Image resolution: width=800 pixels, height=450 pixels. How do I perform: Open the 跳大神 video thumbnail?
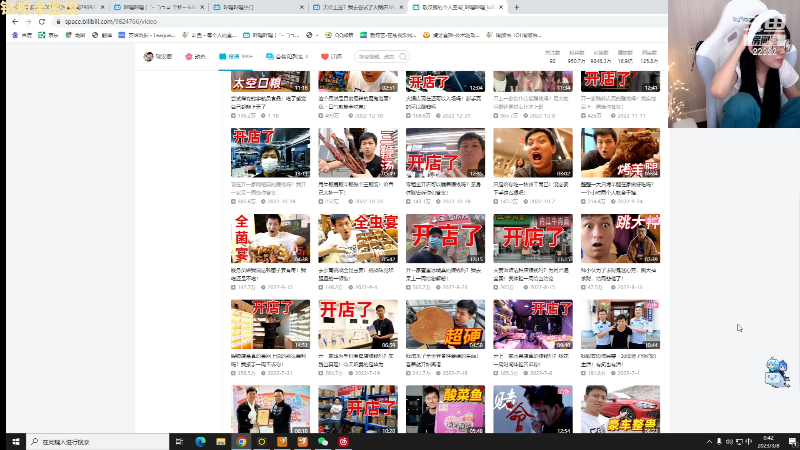[620, 238]
